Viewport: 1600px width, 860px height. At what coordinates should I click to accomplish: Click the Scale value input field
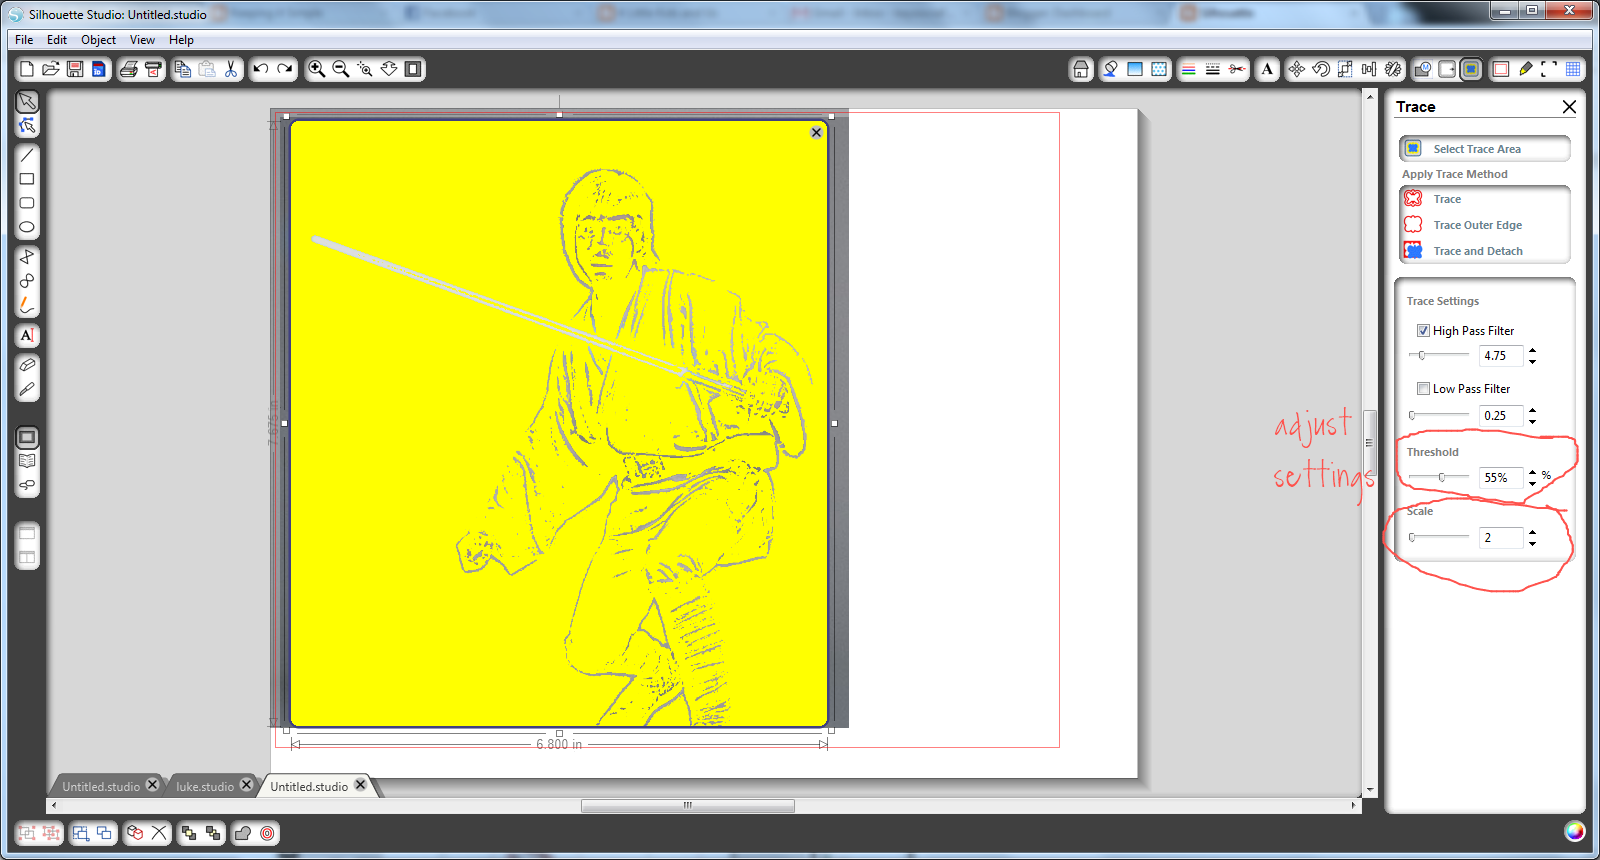[x=1501, y=538]
